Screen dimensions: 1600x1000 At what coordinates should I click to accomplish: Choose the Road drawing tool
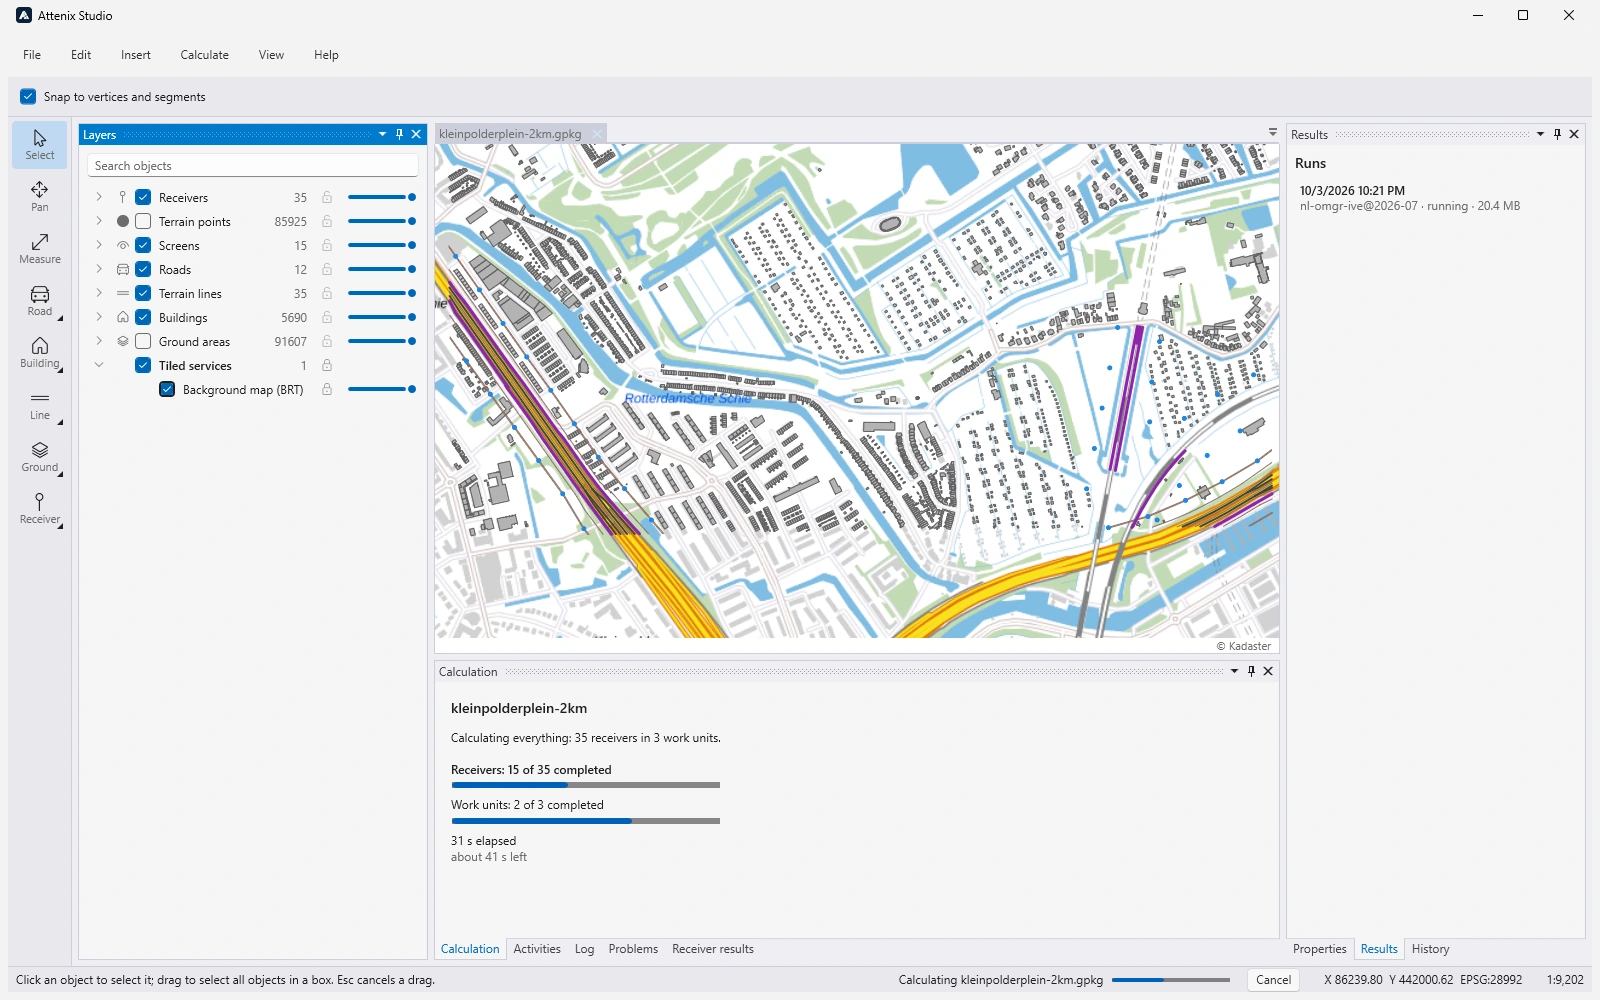click(40, 300)
